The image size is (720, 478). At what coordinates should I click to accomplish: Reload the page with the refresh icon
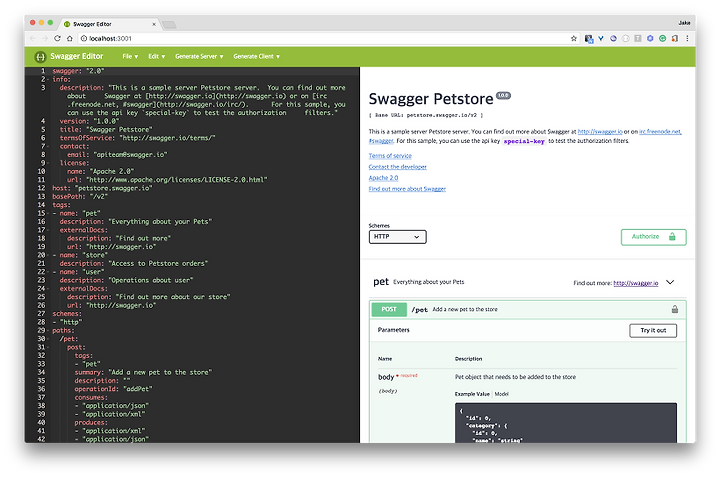pos(57,39)
